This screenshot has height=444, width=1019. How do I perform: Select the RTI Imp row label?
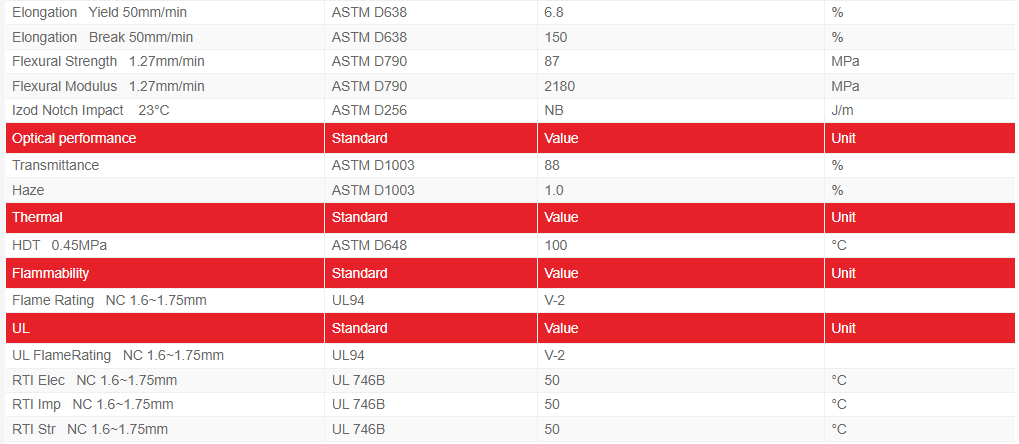click(x=92, y=404)
